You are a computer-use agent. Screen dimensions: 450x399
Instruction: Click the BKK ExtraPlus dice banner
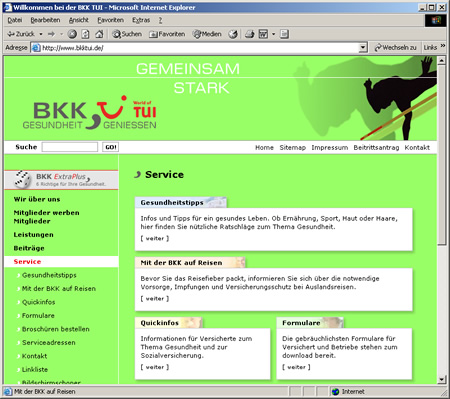(x=61, y=180)
